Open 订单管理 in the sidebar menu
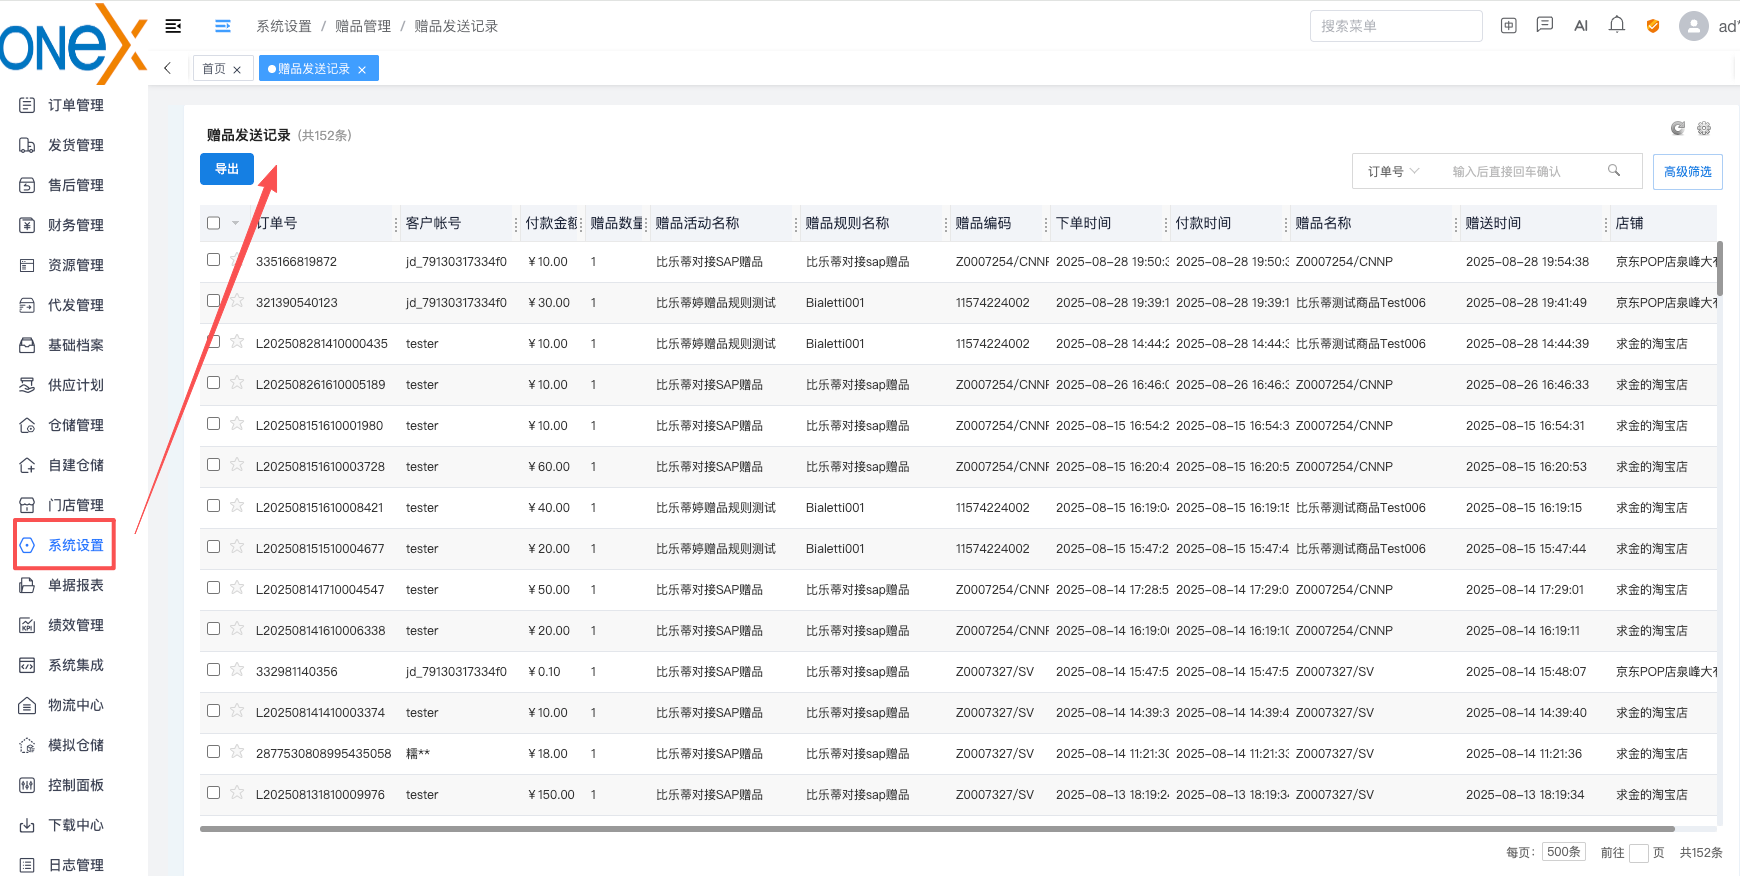This screenshot has height=876, width=1740. [75, 105]
